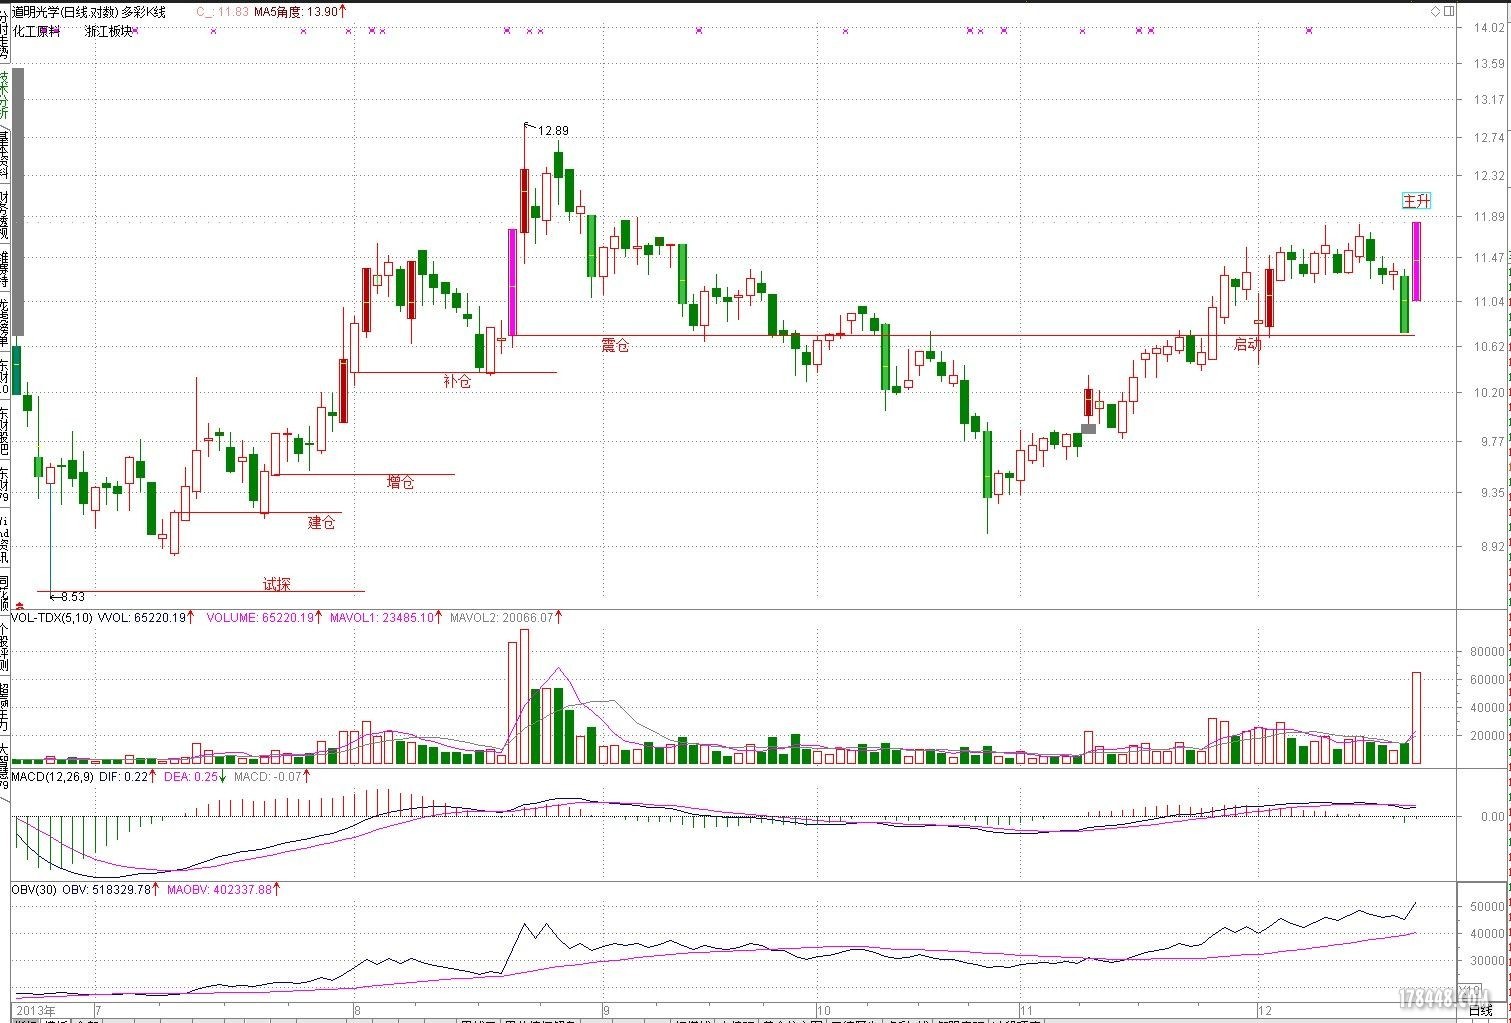This screenshot has height=1023, width=1511.
Task: Click the small red marker icon near the main chart's bottom-left corner
Action: coord(18,604)
